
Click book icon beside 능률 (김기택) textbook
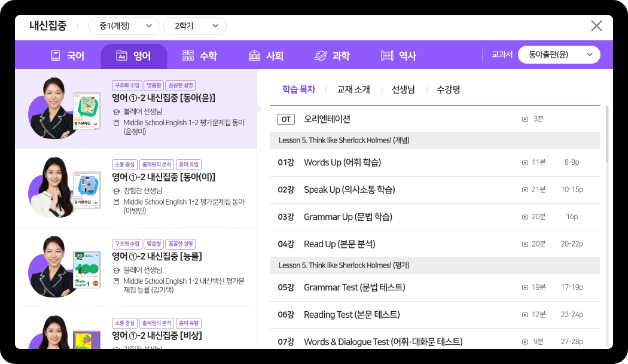(x=116, y=282)
